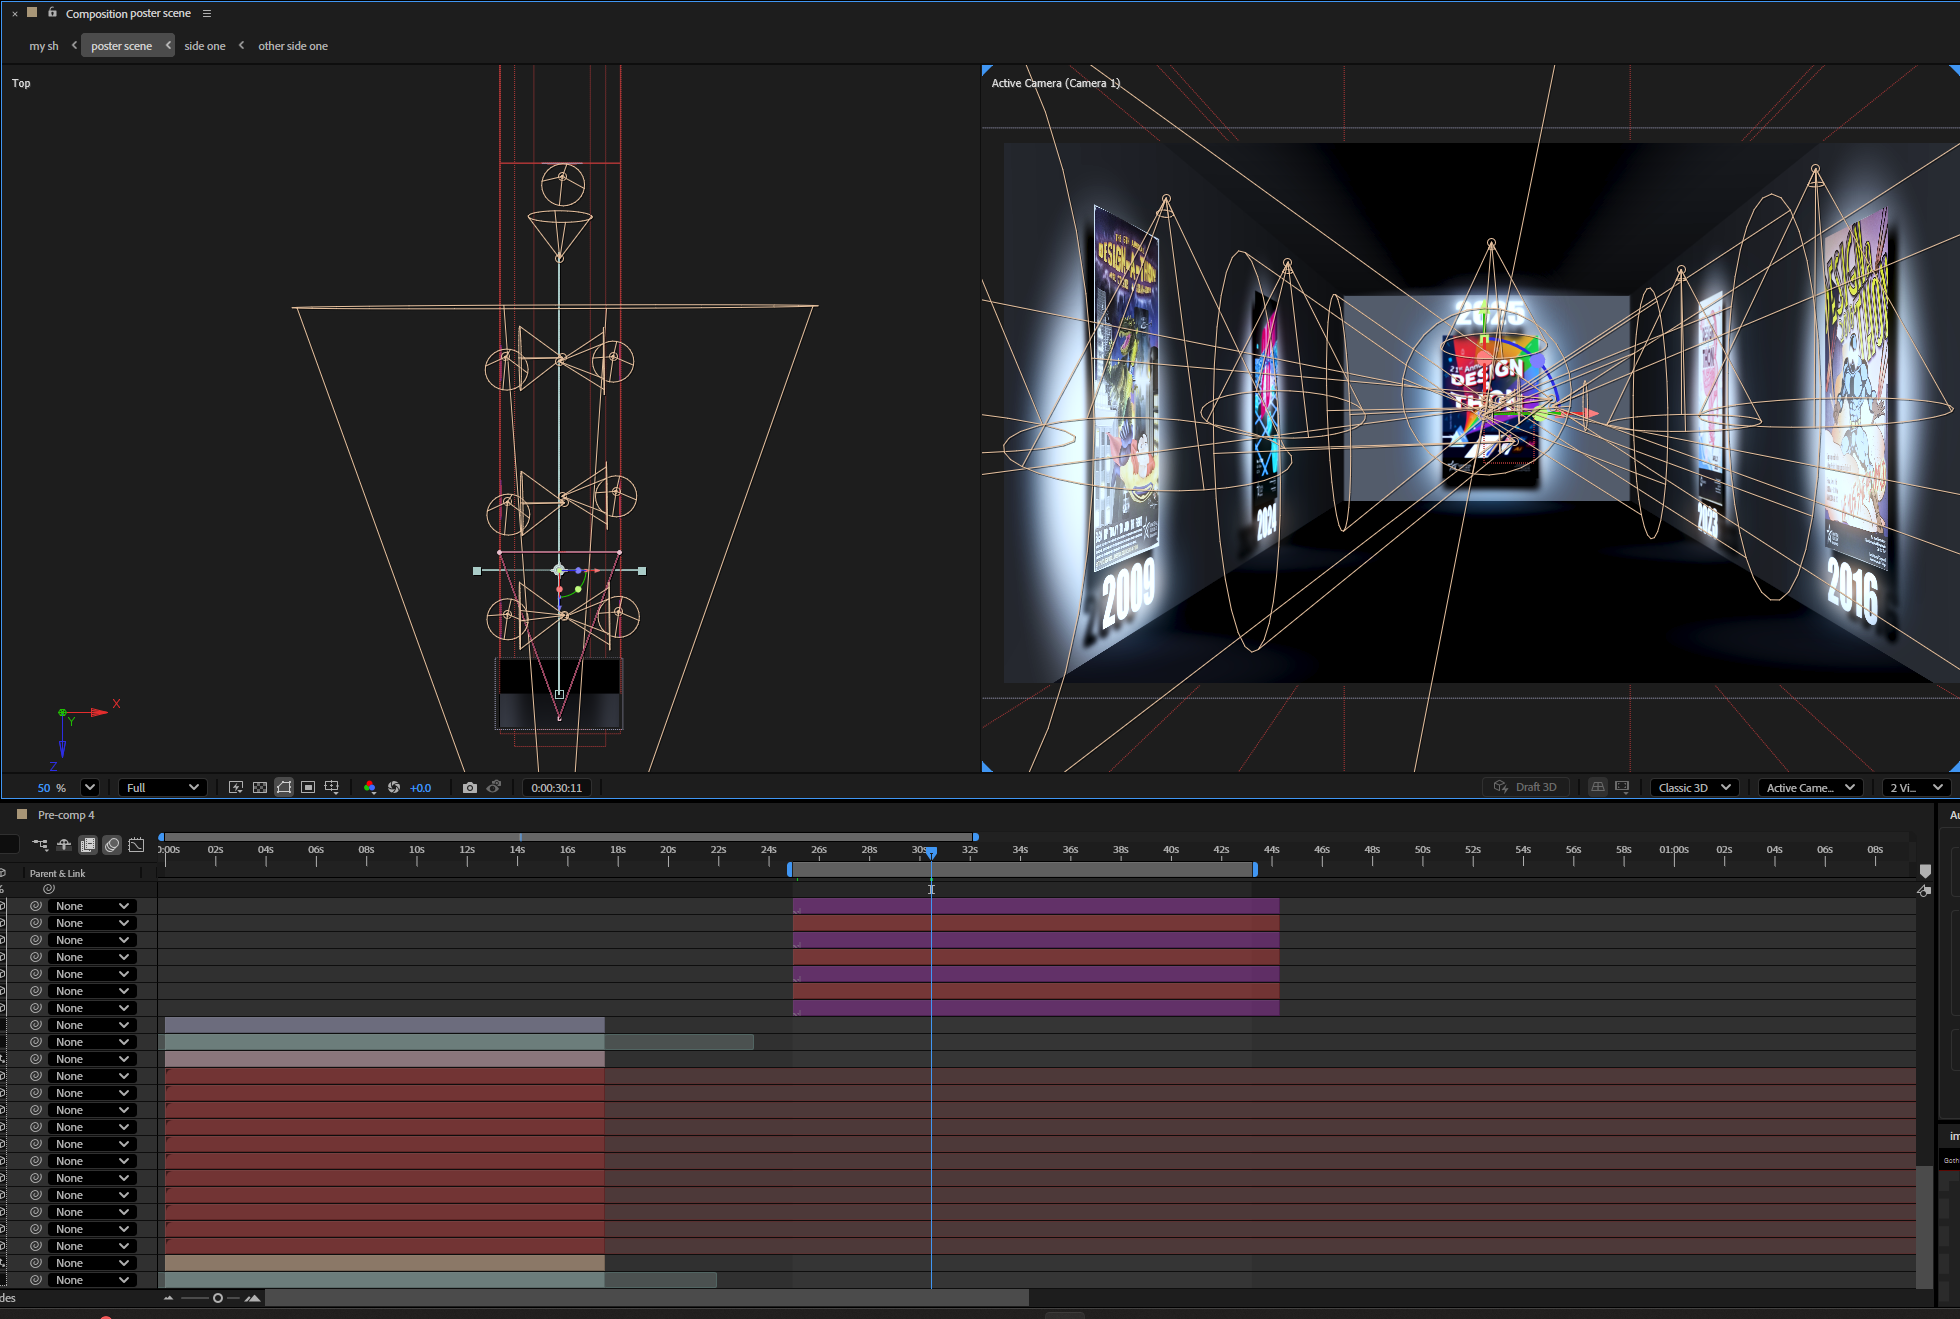Open the Active Camera view dropdown
The image size is (1960, 1319).
pyautogui.click(x=1811, y=788)
